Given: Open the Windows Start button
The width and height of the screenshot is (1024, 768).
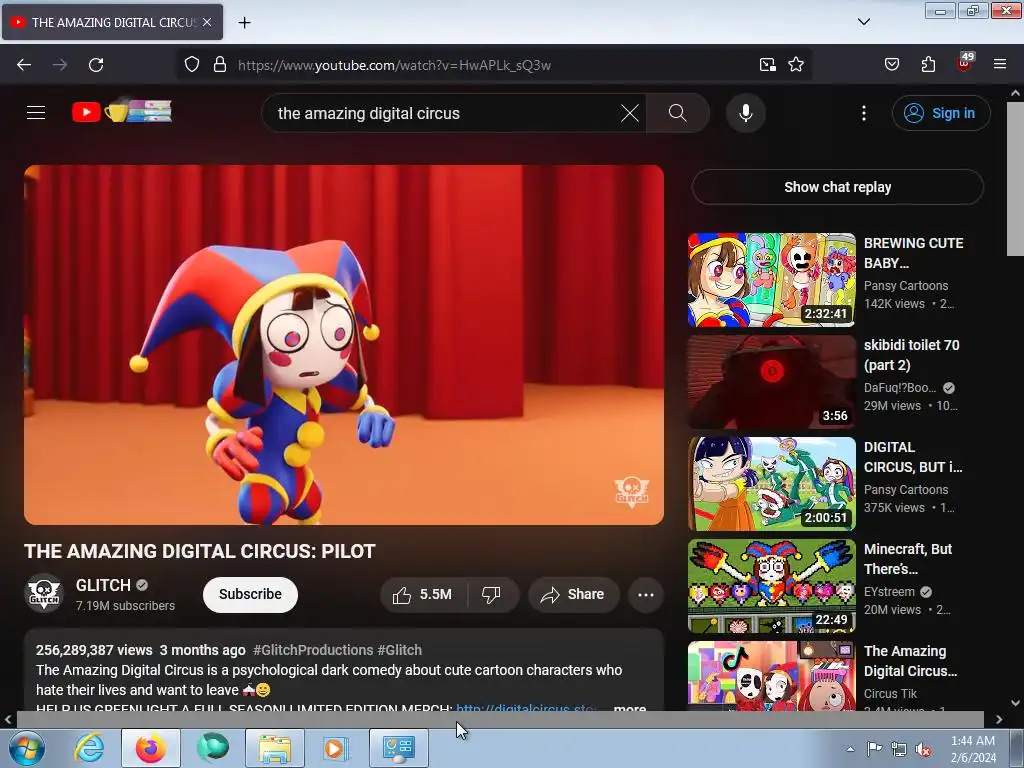Looking at the screenshot, I should pyautogui.click(x=27, y=748).
